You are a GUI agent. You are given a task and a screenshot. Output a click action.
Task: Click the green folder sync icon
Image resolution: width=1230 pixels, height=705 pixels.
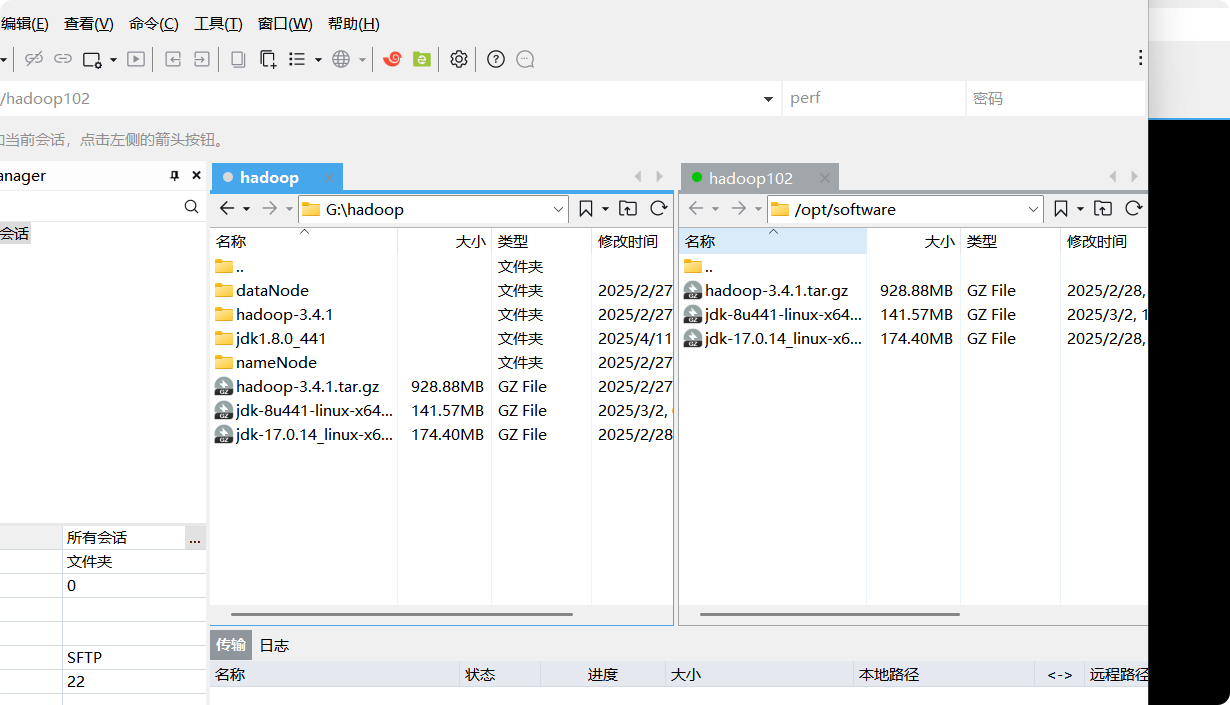tap(422, 59)
